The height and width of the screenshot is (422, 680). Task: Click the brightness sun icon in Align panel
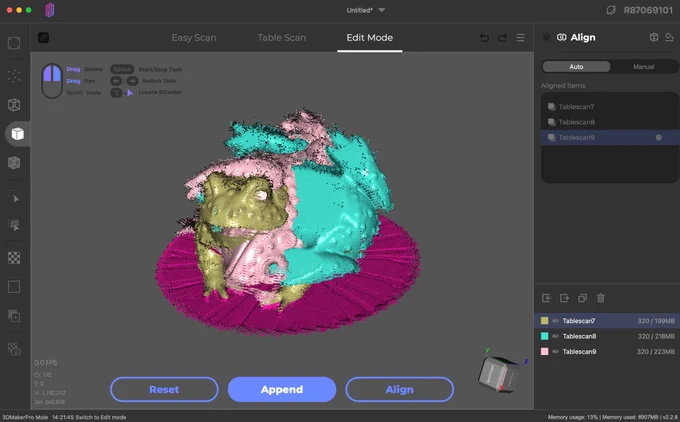pos(546,37)
